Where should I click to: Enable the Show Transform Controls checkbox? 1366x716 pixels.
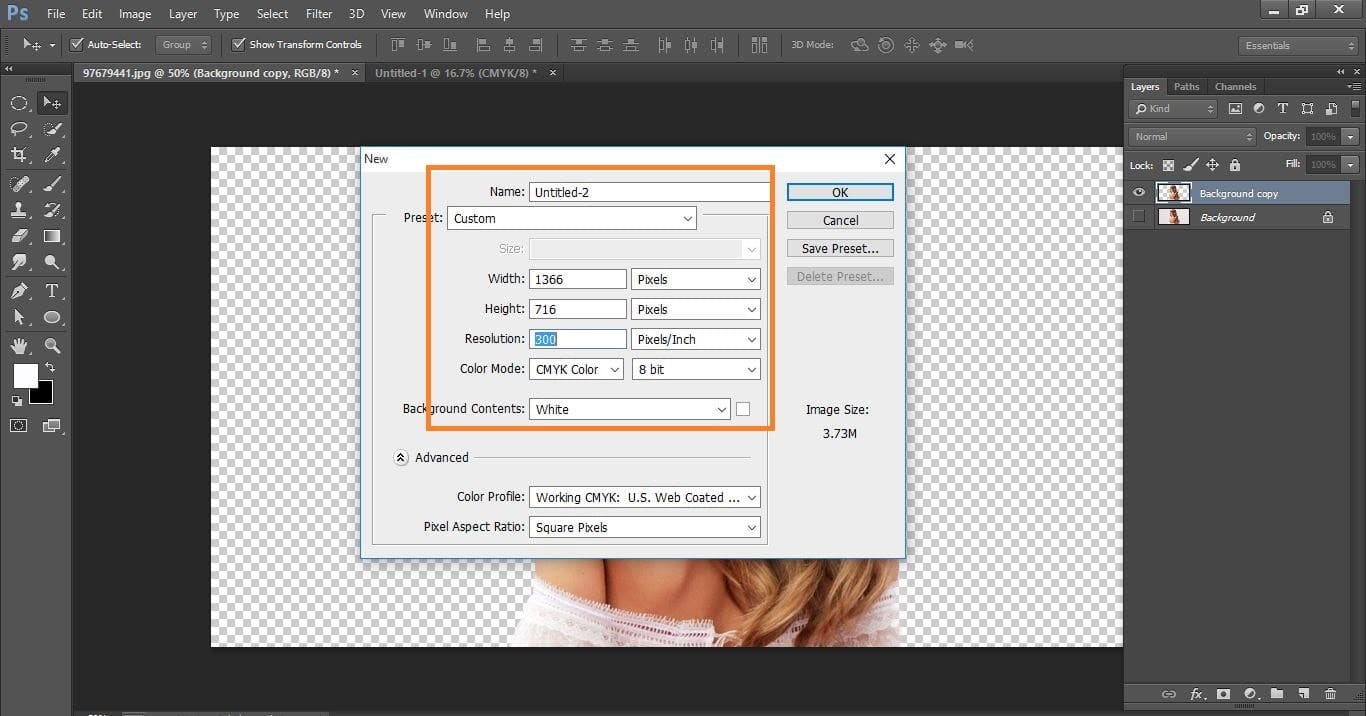pyautogui.click(x=238, y=44)
